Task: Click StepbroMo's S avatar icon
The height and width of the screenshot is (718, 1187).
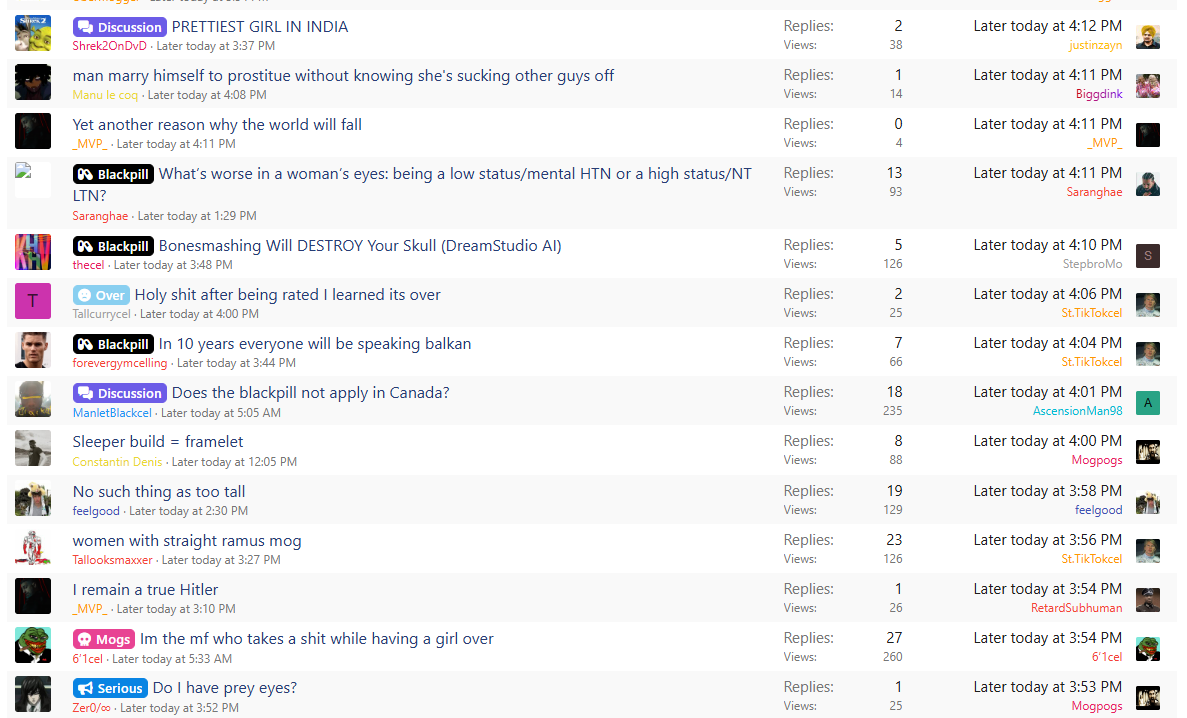Action: [x=1148, y=256]
